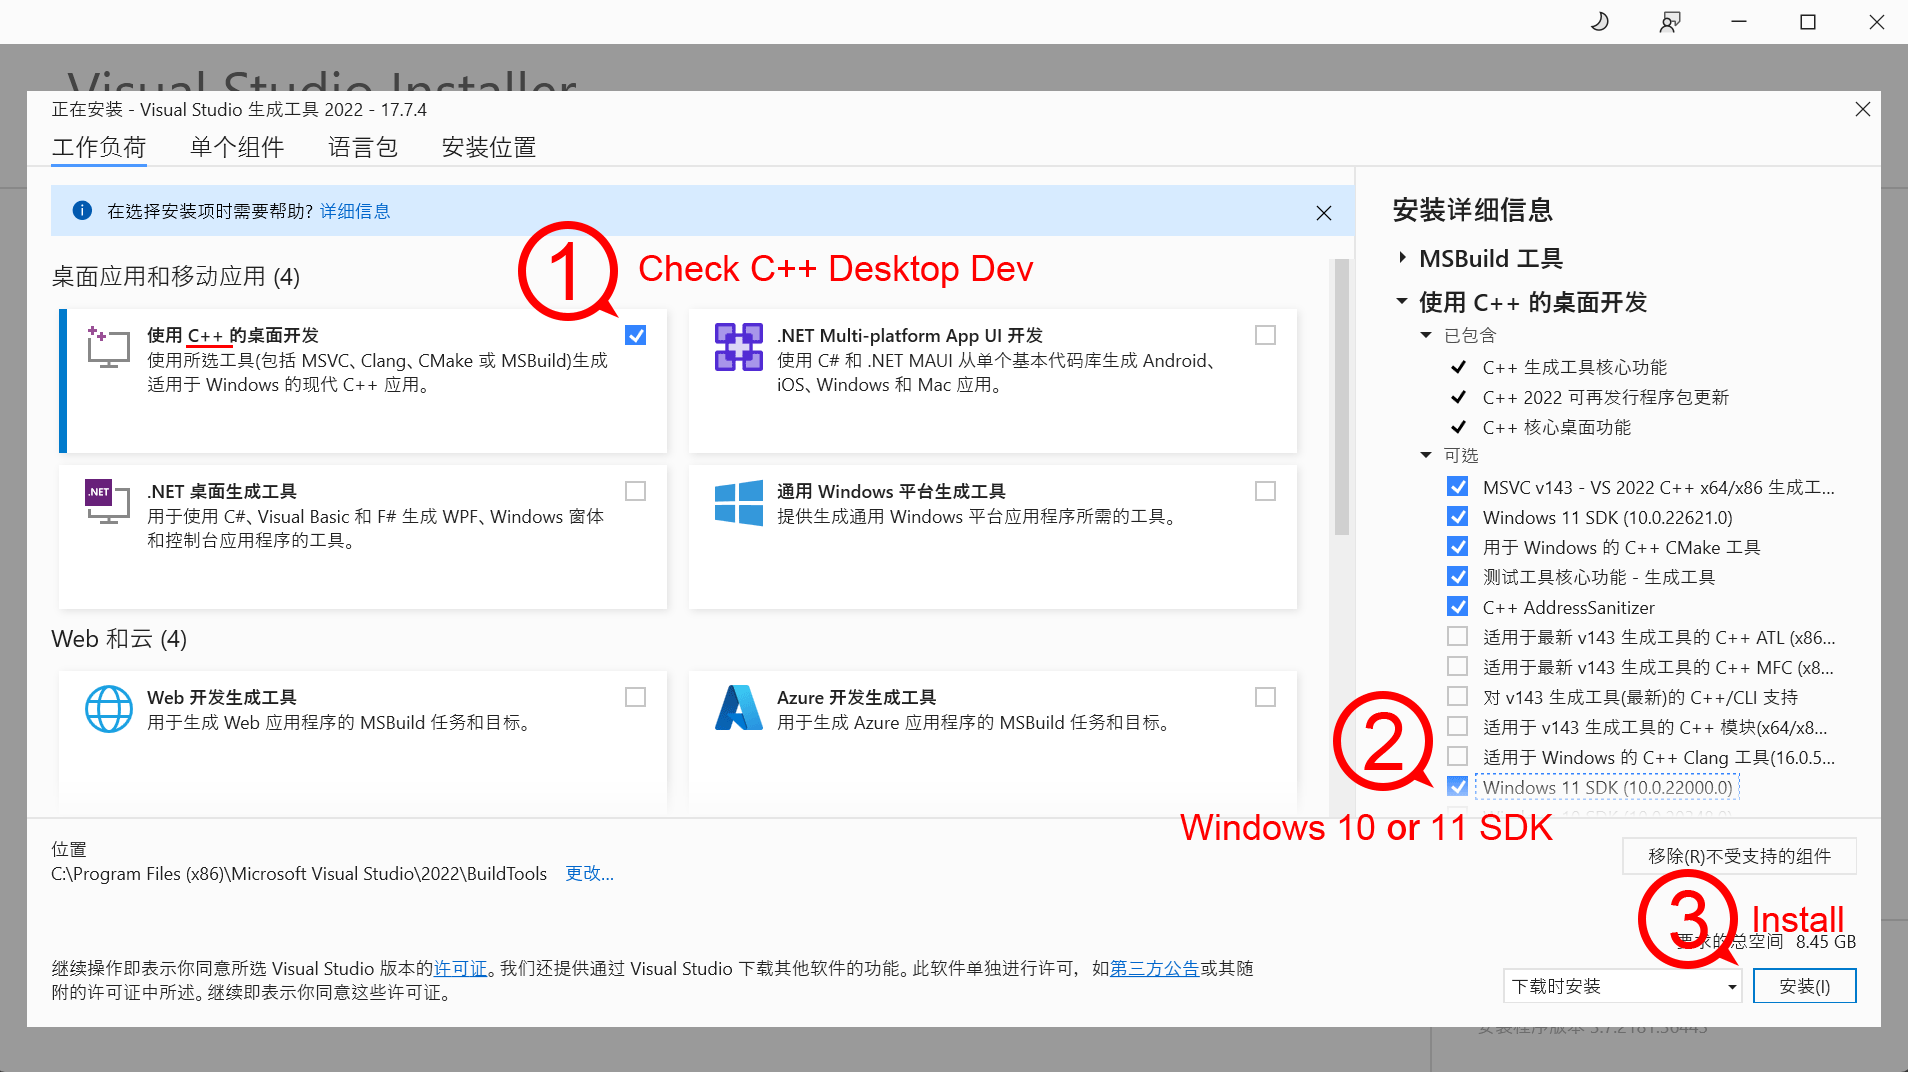Click the Universal Windows Platform tools icon
Viewport: 1908px width, 1072px height.
click(x=738, y=502)
